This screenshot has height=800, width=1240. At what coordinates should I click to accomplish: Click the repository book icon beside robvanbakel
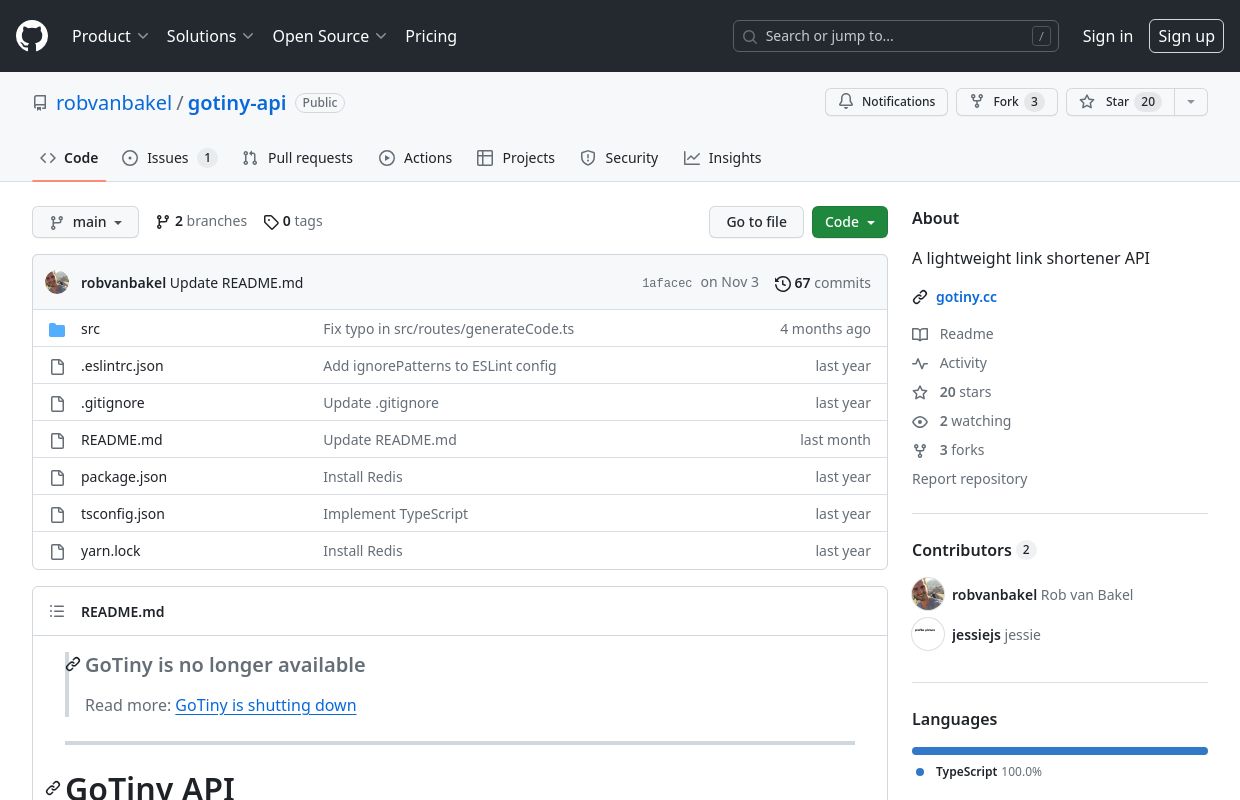coord(40,103)
